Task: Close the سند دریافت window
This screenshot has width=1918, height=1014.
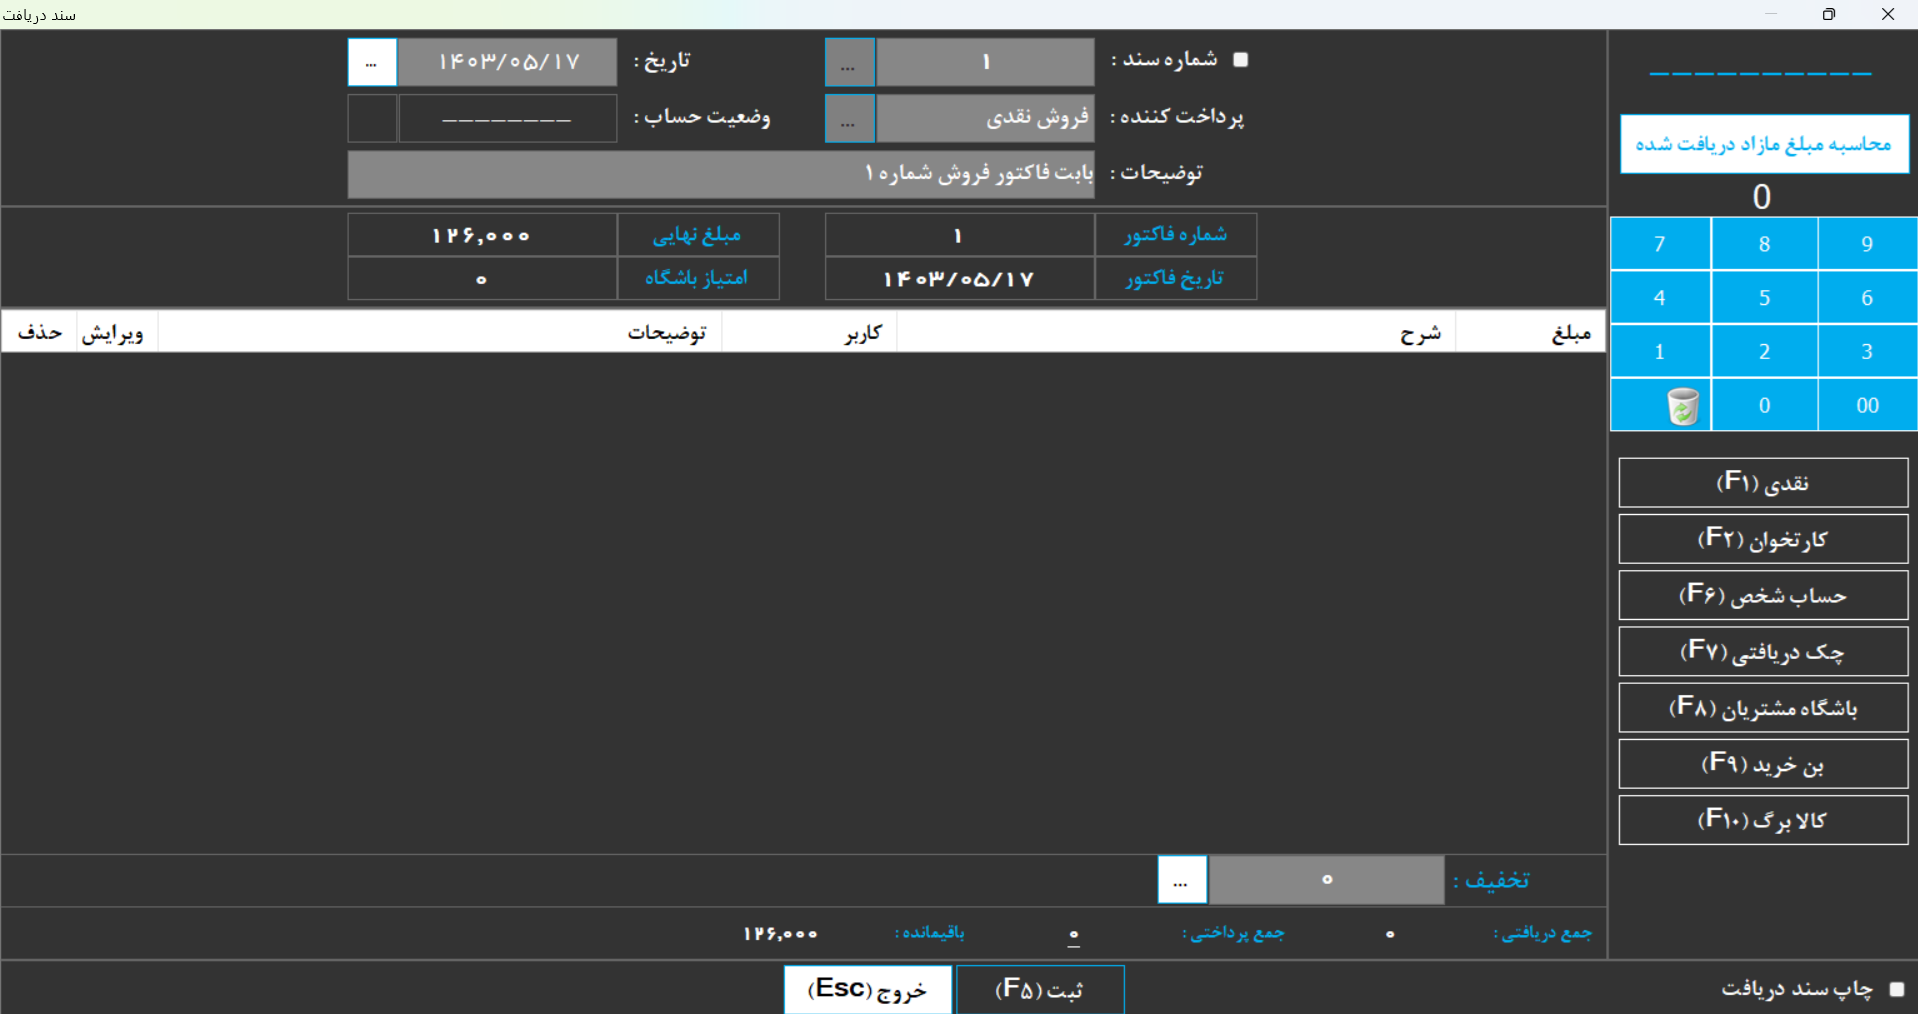Action: point(1888,14)
